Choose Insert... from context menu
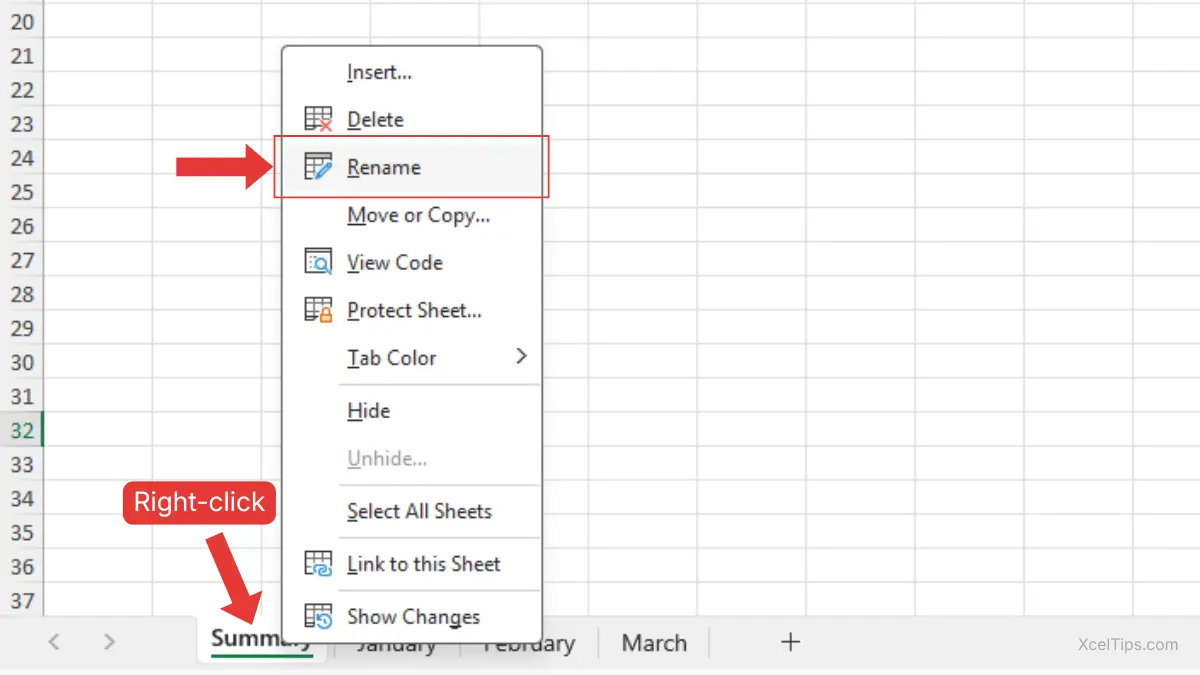 tap(379, 72)
